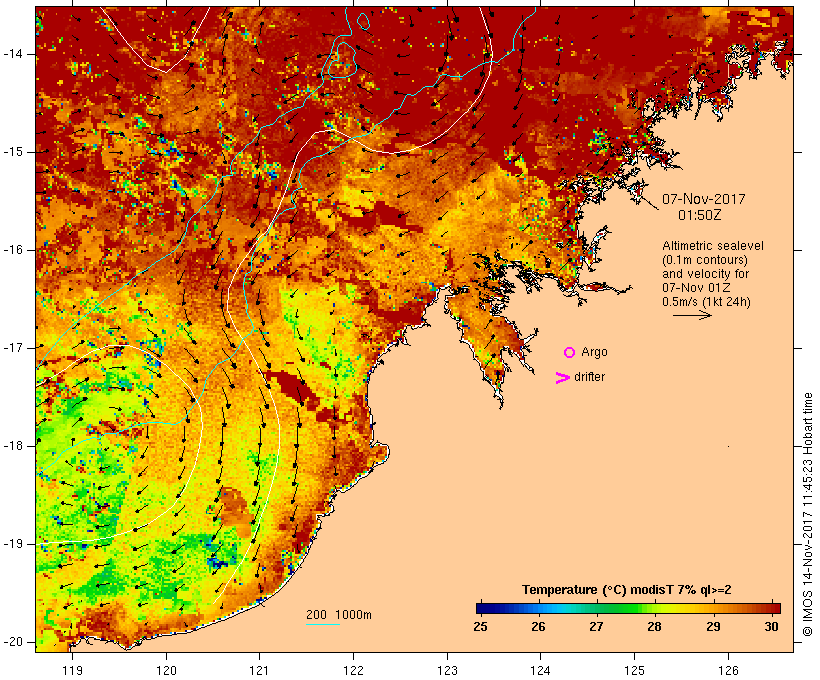
Task: Click latitude axis label -18
Action: click(13, 446)
